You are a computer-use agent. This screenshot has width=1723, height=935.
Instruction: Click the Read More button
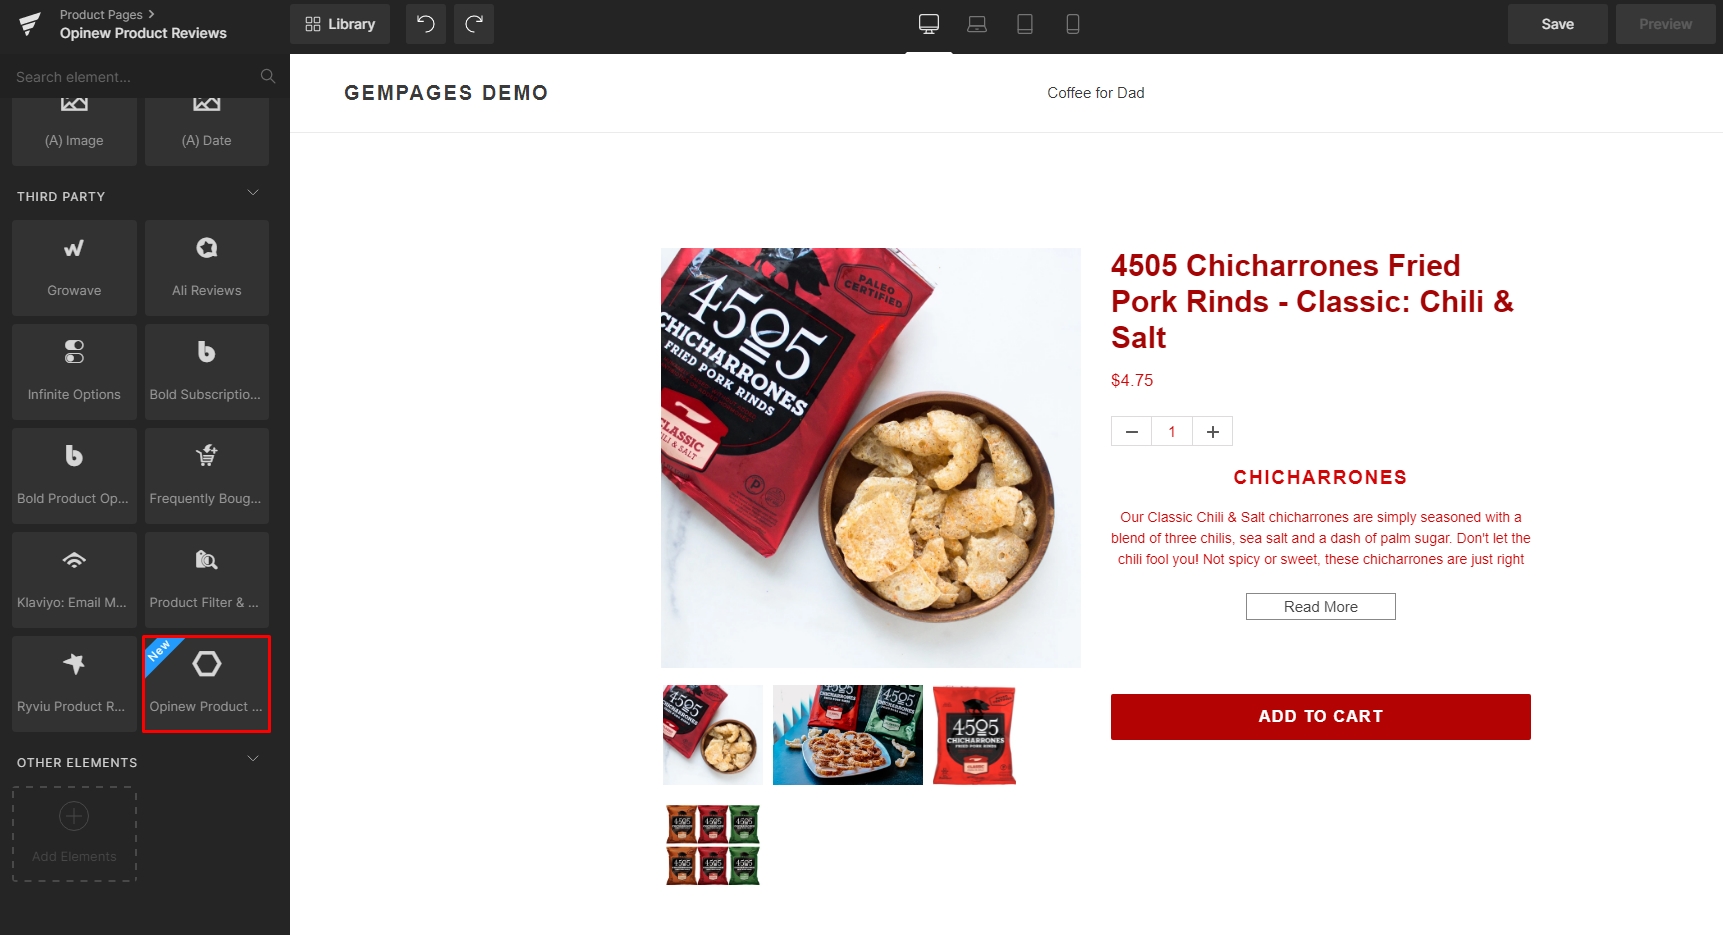[1320, 607]
